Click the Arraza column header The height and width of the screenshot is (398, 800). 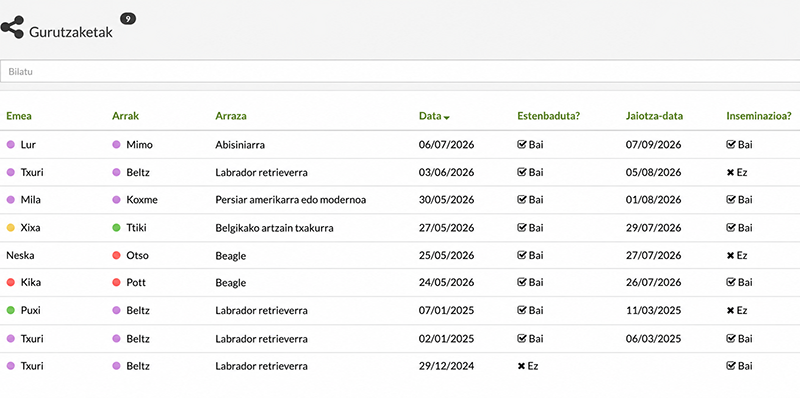pos(231,116)
